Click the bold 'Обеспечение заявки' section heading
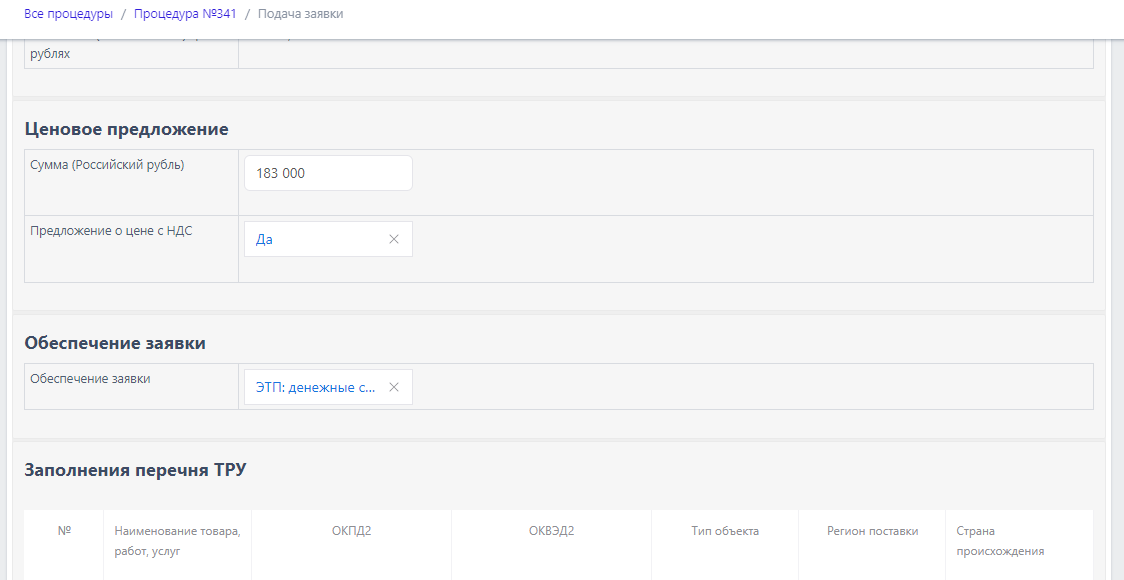 115,343
